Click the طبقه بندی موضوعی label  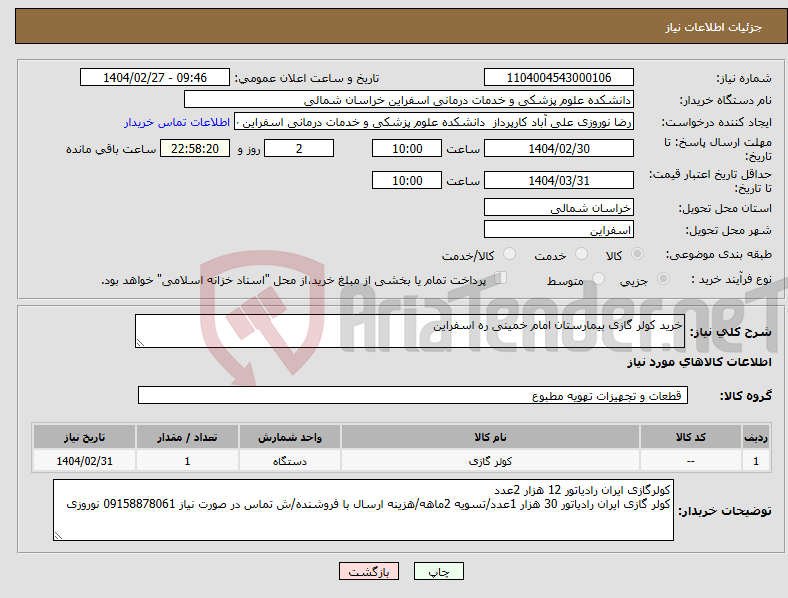point(719,255)
